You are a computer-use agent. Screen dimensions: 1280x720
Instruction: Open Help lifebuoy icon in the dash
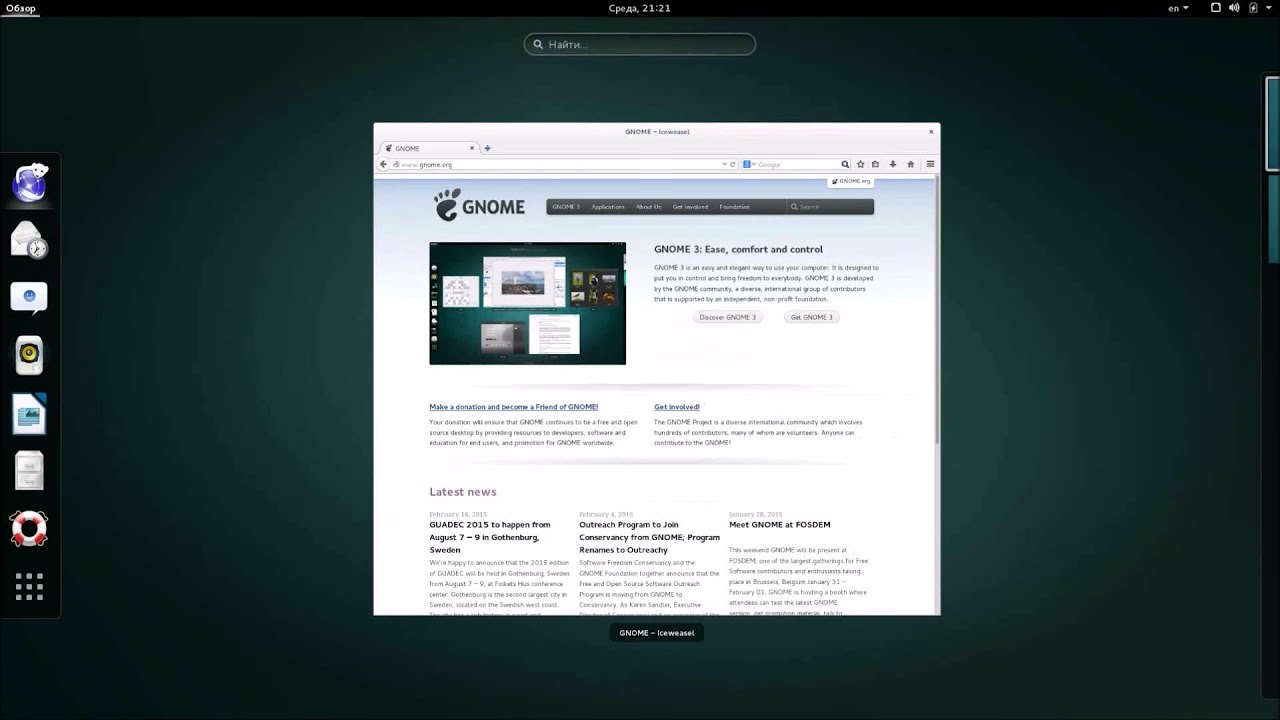point(30,528)
